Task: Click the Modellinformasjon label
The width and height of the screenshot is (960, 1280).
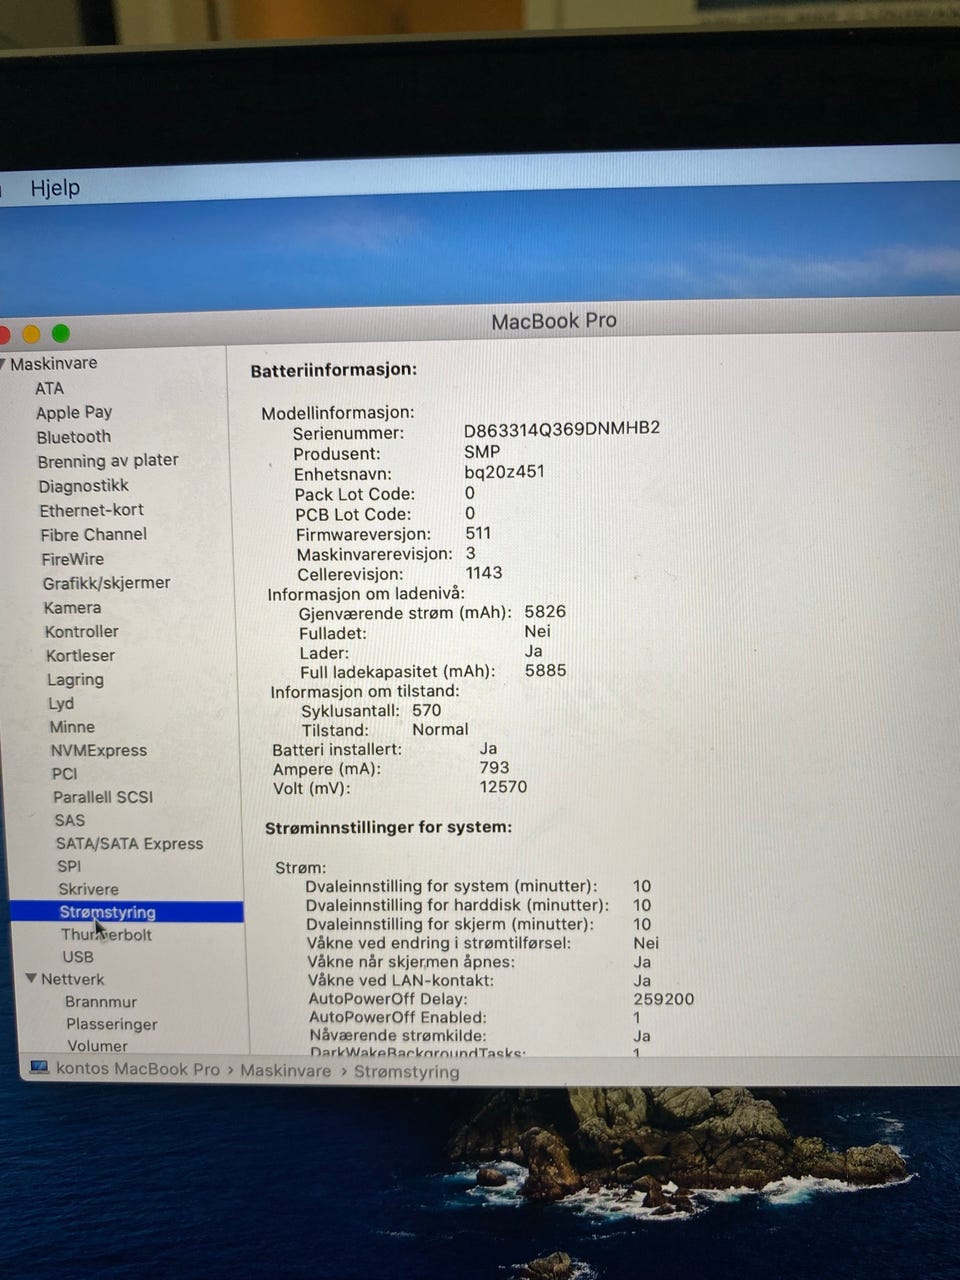Action: [338, 412]
